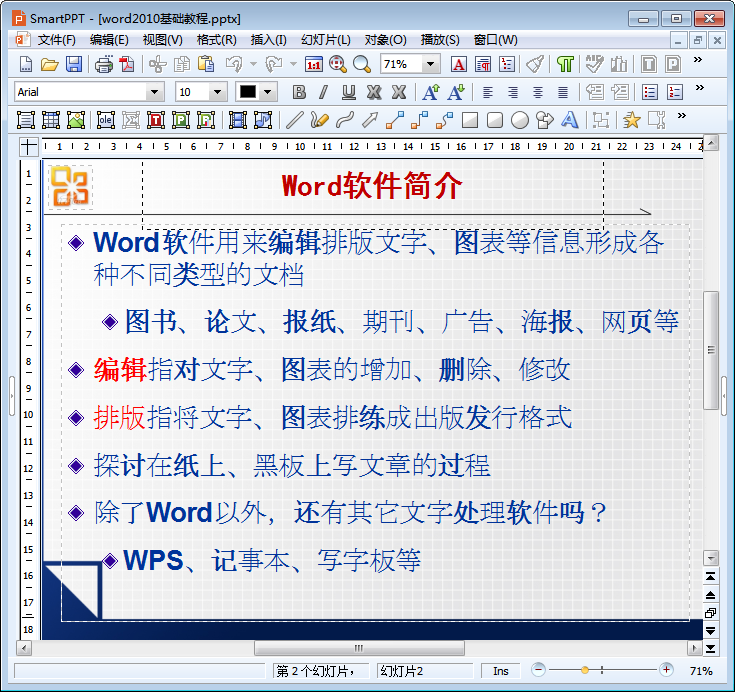Expand the undo history dropdown arrow
Screen dimensions: 735x692
[253, 64]
